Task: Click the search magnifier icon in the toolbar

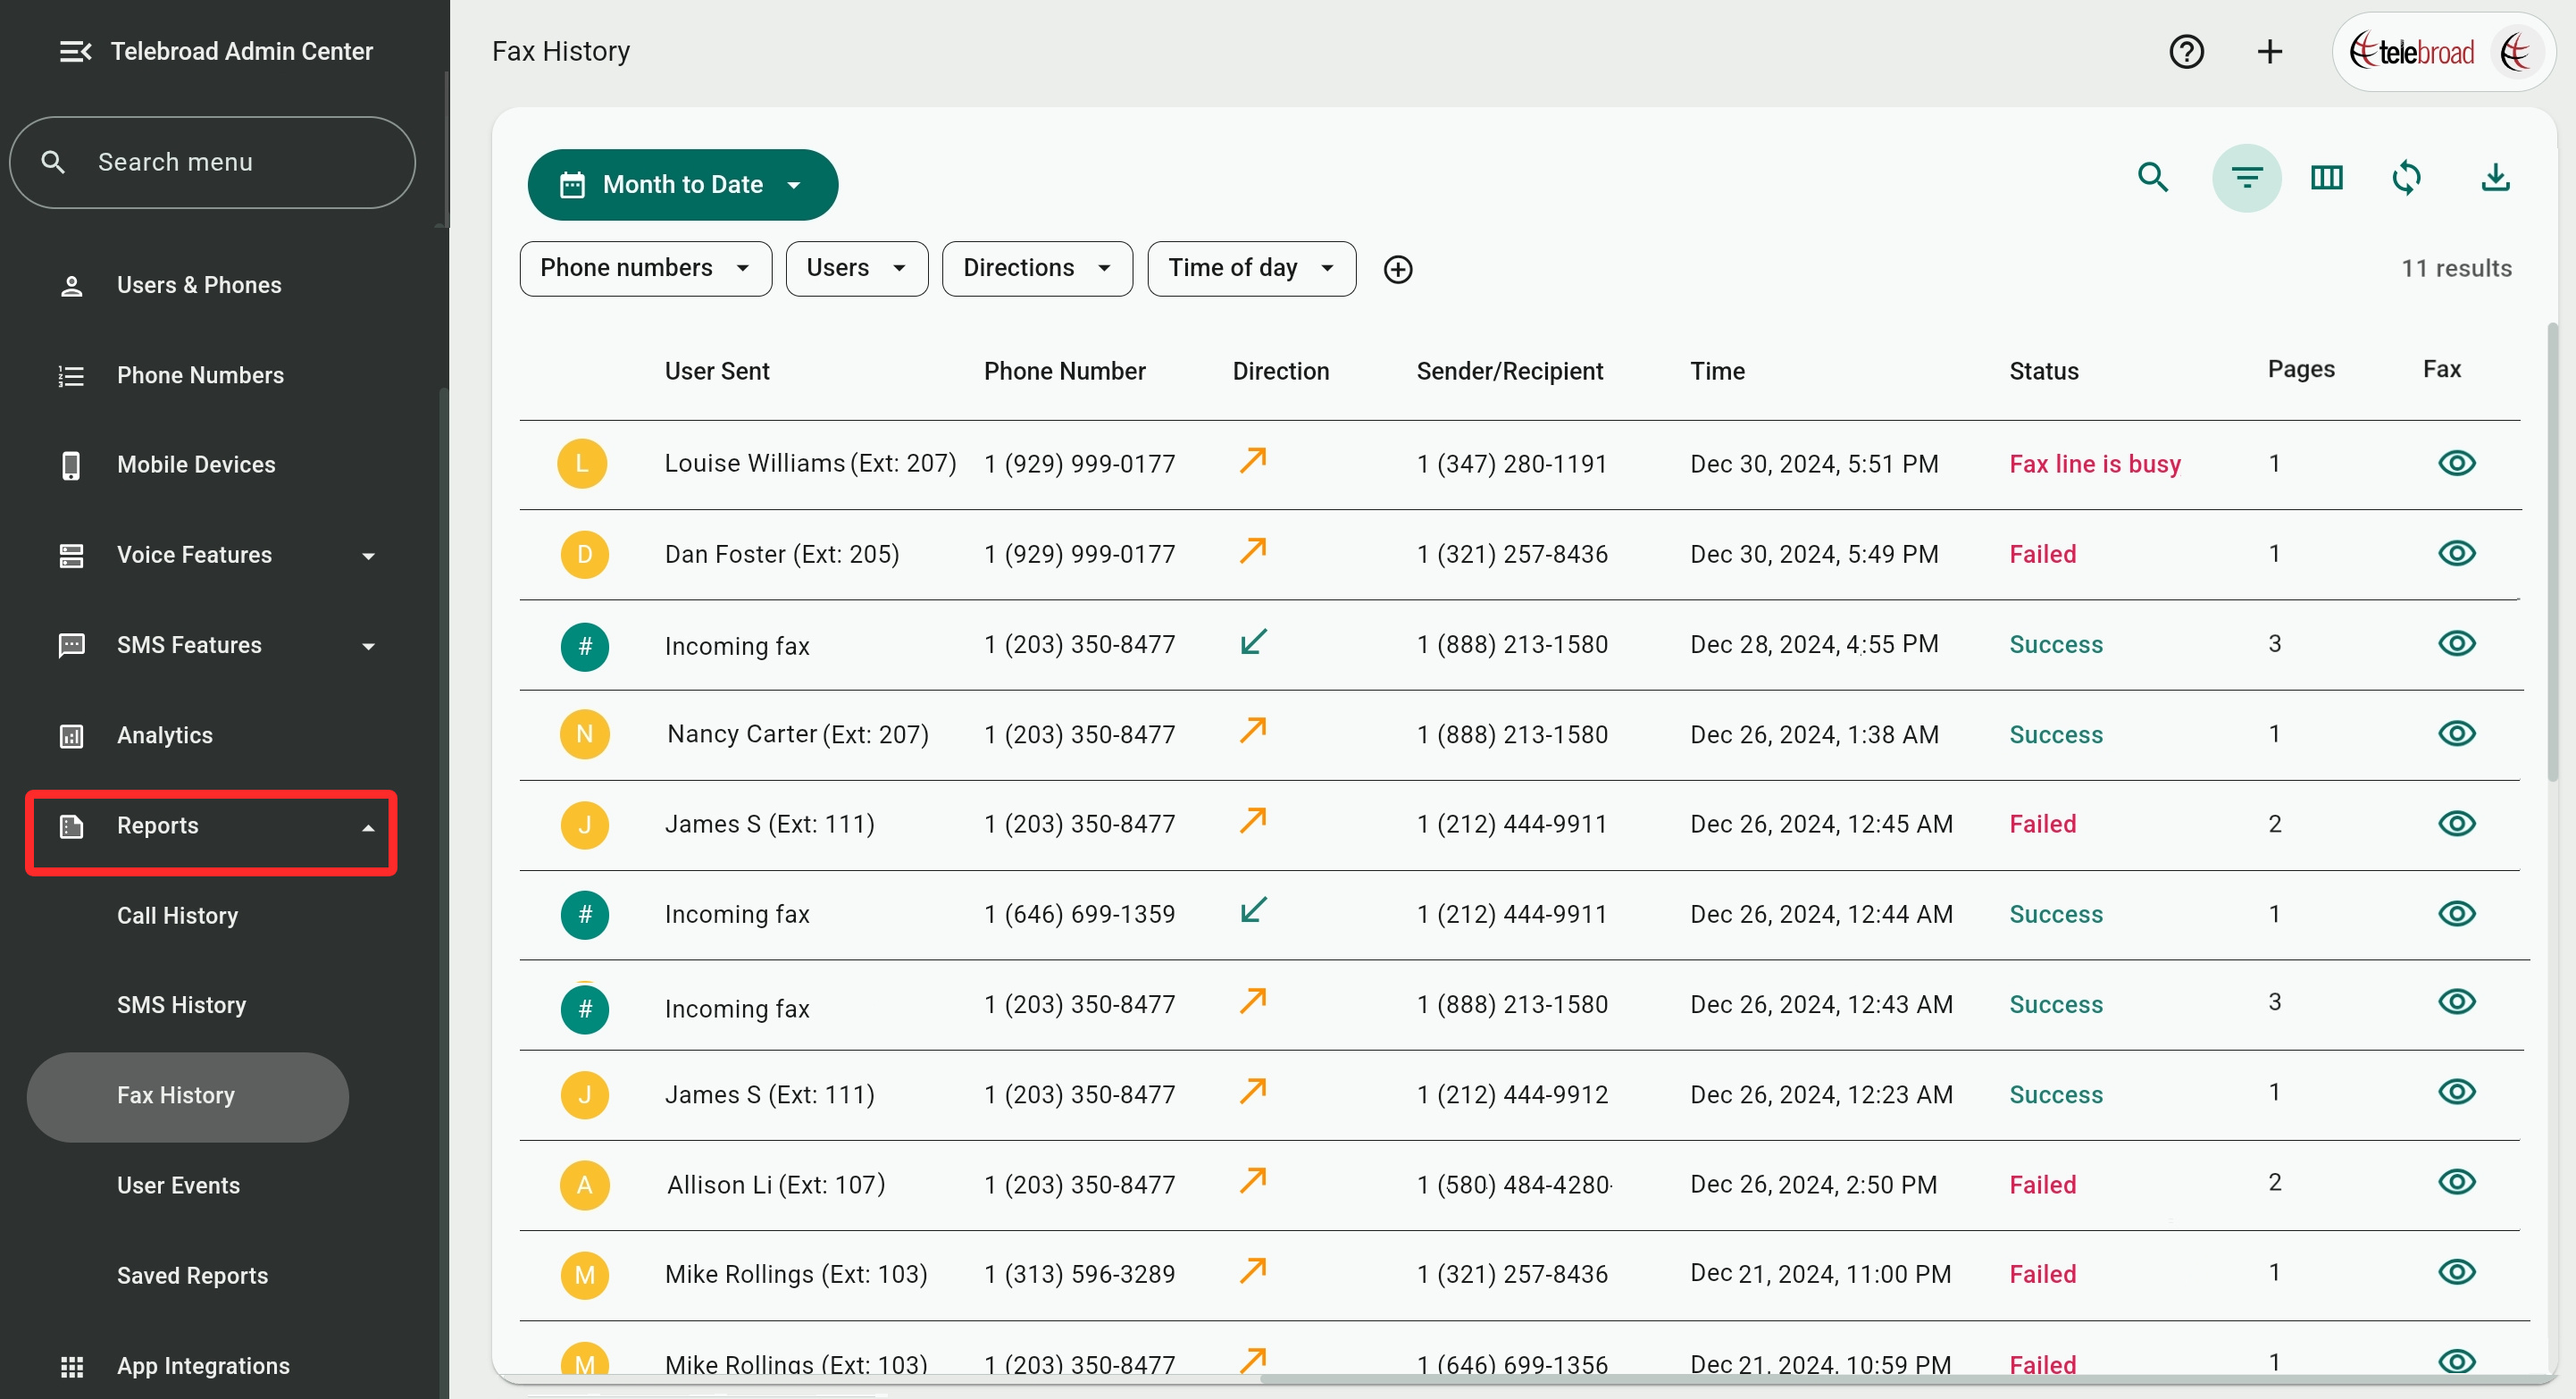Action: (x=2152, y=178)
